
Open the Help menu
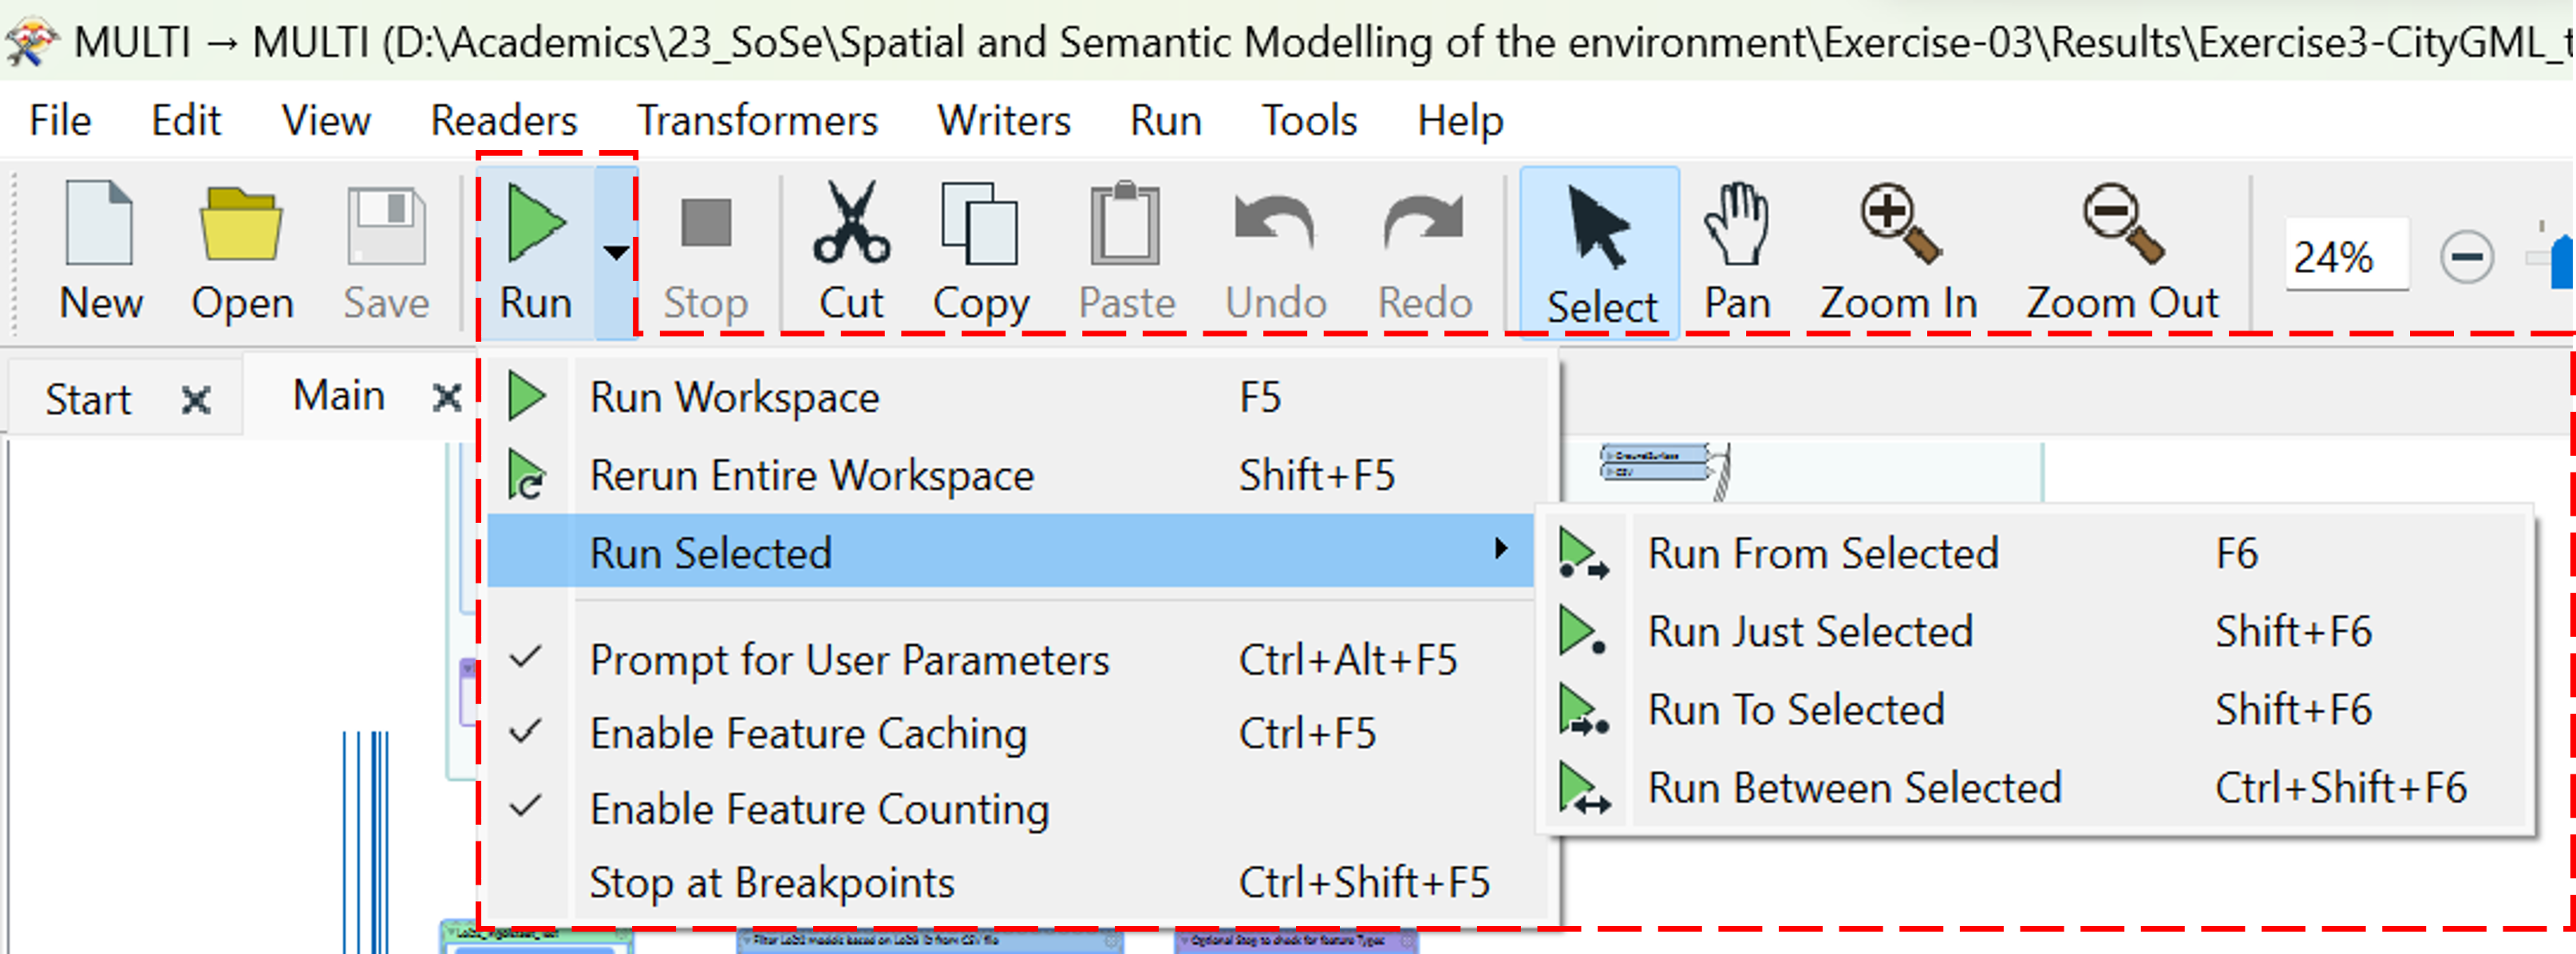1460,120
